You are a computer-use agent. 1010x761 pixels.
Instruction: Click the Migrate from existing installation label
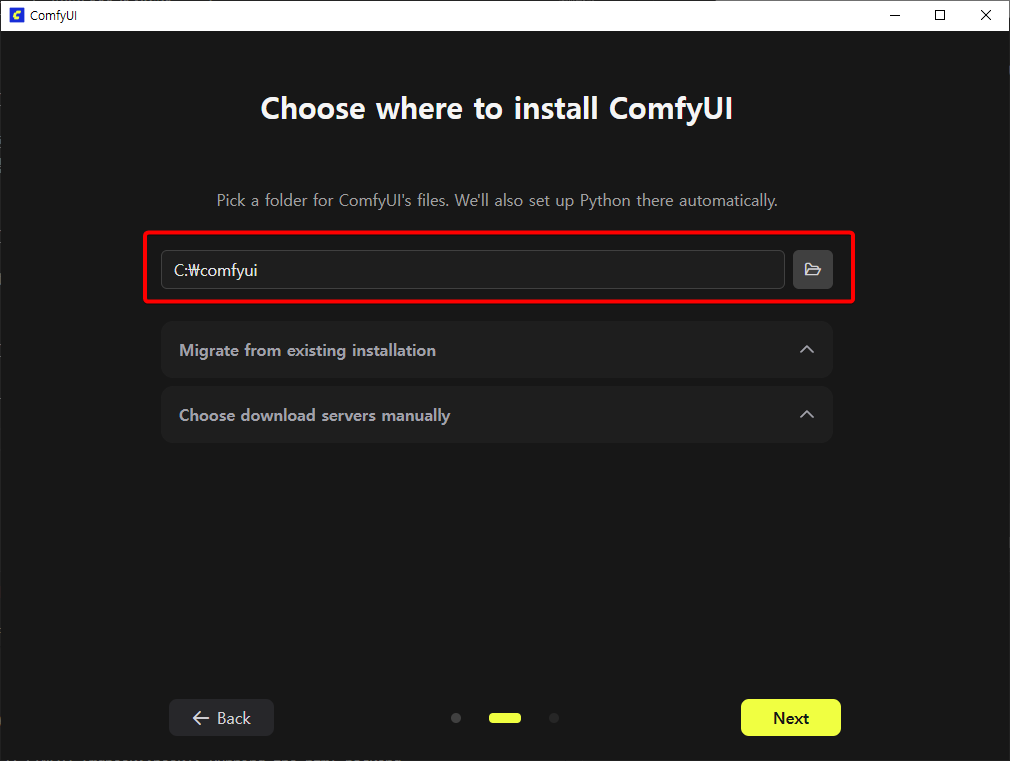[x=307, y=350]
